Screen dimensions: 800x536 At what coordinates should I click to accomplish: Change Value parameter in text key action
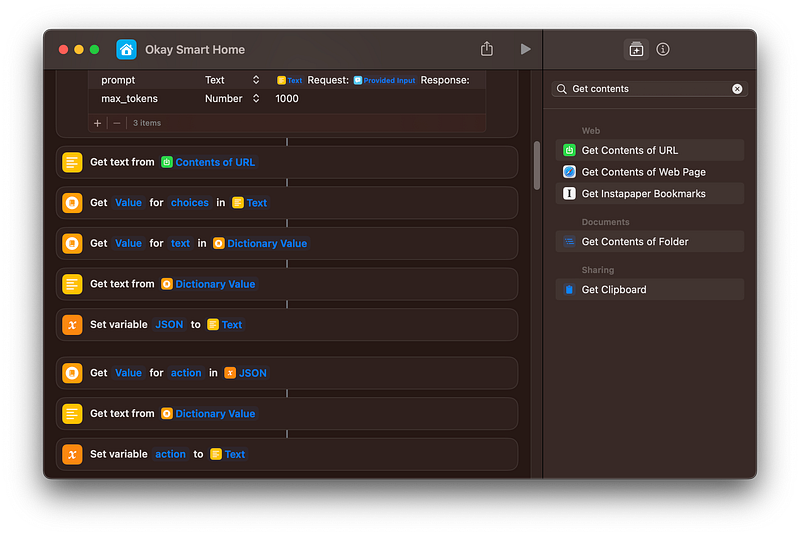[128, 243]
